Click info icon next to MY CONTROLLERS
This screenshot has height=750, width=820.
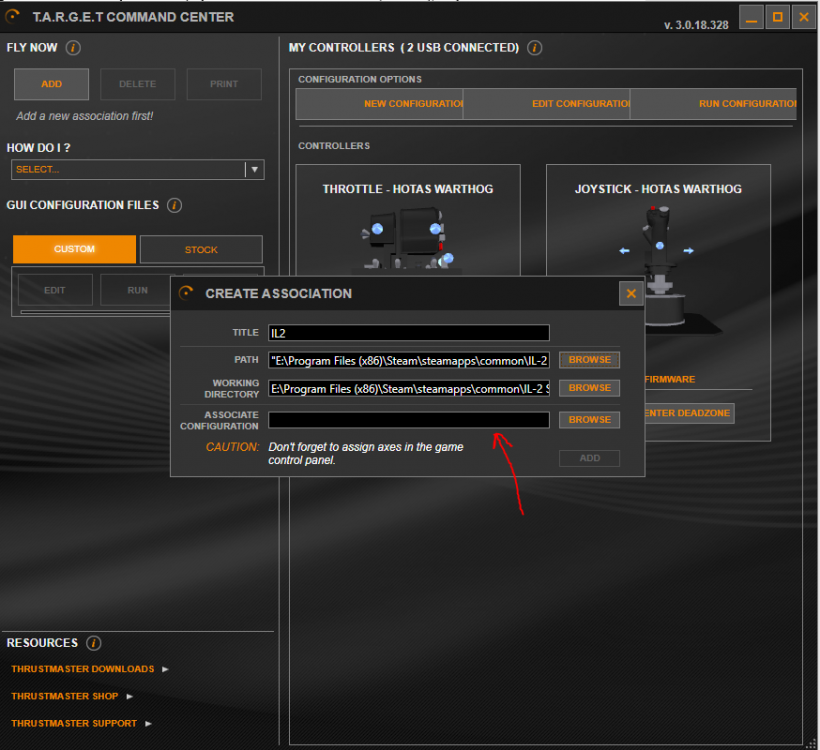[x=534, y=48]
